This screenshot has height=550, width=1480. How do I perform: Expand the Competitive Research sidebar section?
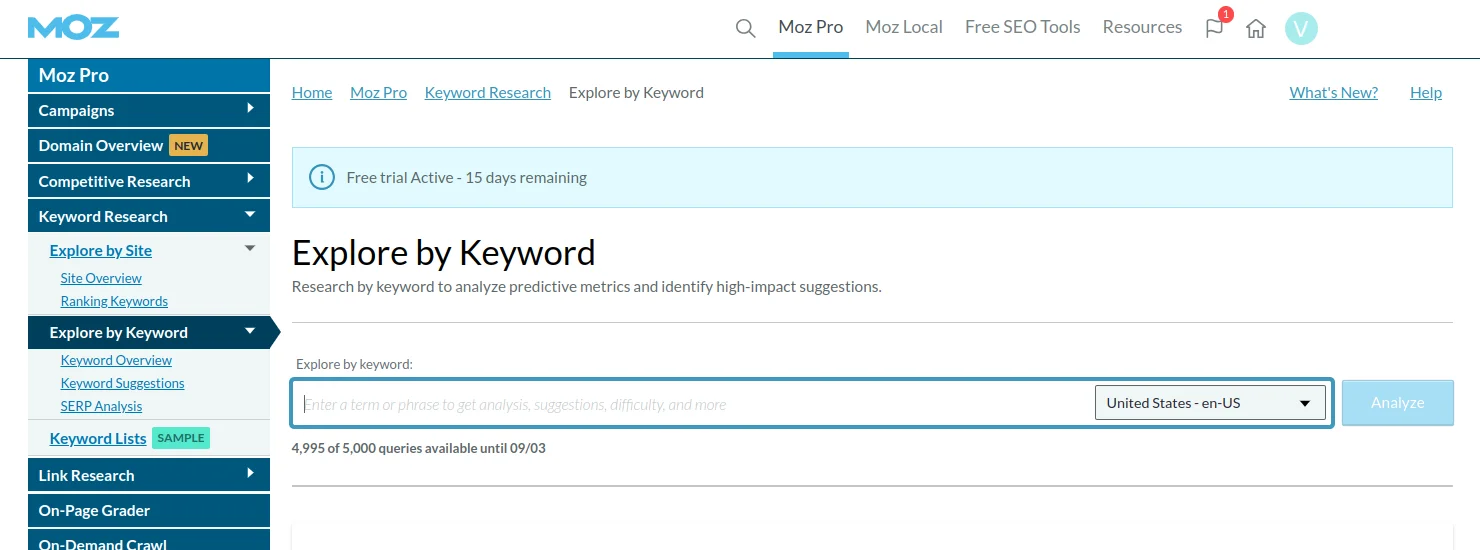251,179
